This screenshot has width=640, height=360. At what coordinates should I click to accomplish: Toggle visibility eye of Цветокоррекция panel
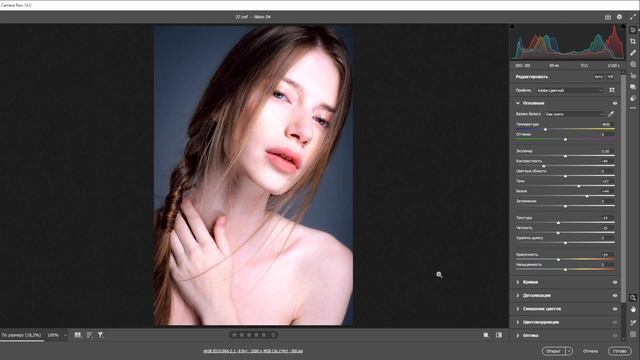click(x=615, y=322)
